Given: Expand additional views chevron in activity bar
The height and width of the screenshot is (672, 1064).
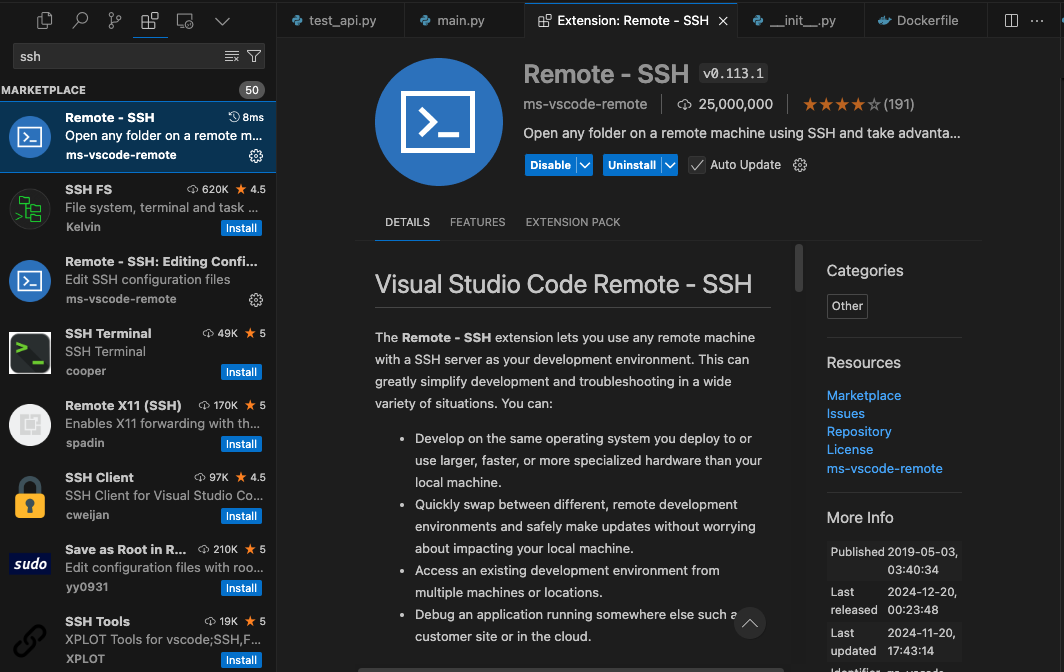Looking at the screenshot, I should (x=222, y=21).
